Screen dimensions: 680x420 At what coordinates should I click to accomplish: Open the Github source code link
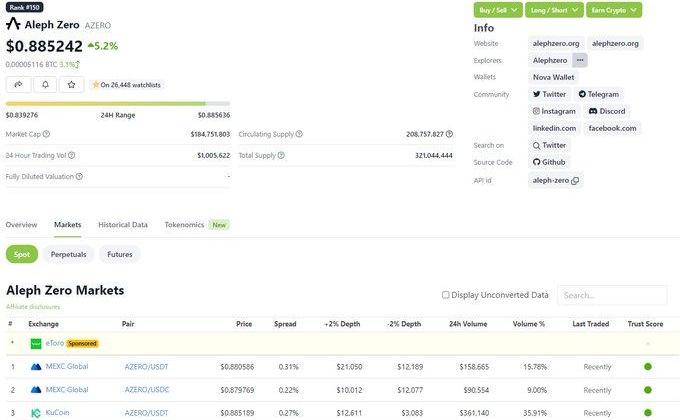[x=550, y=162]
